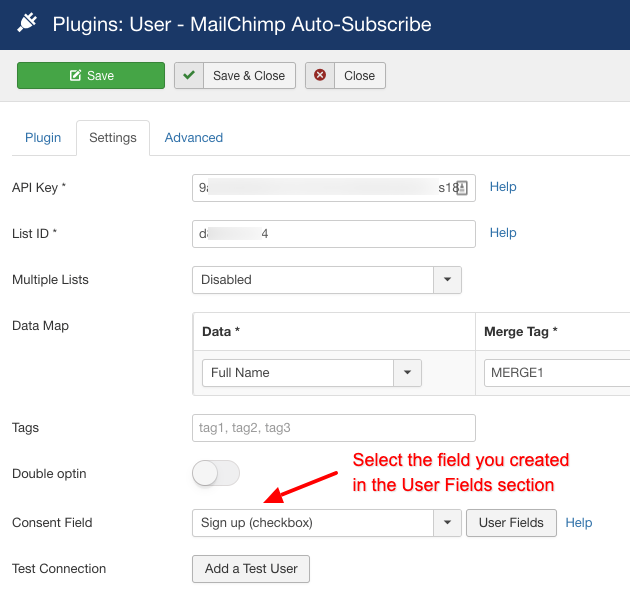Click the page title Plugins: User - MailChimp Auto-Subscribe
The height and width of the screenshot is (600, 630).
pos(242,25)
